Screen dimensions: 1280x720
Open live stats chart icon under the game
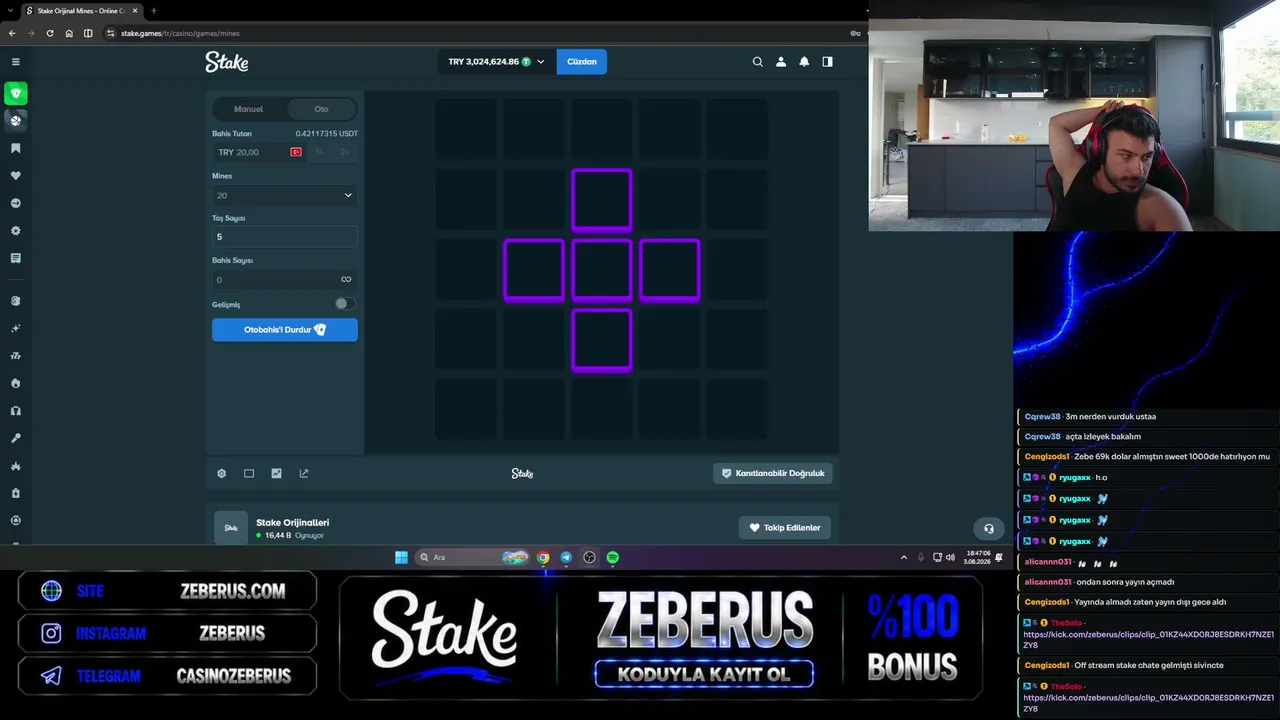click(x=276, y=474)
